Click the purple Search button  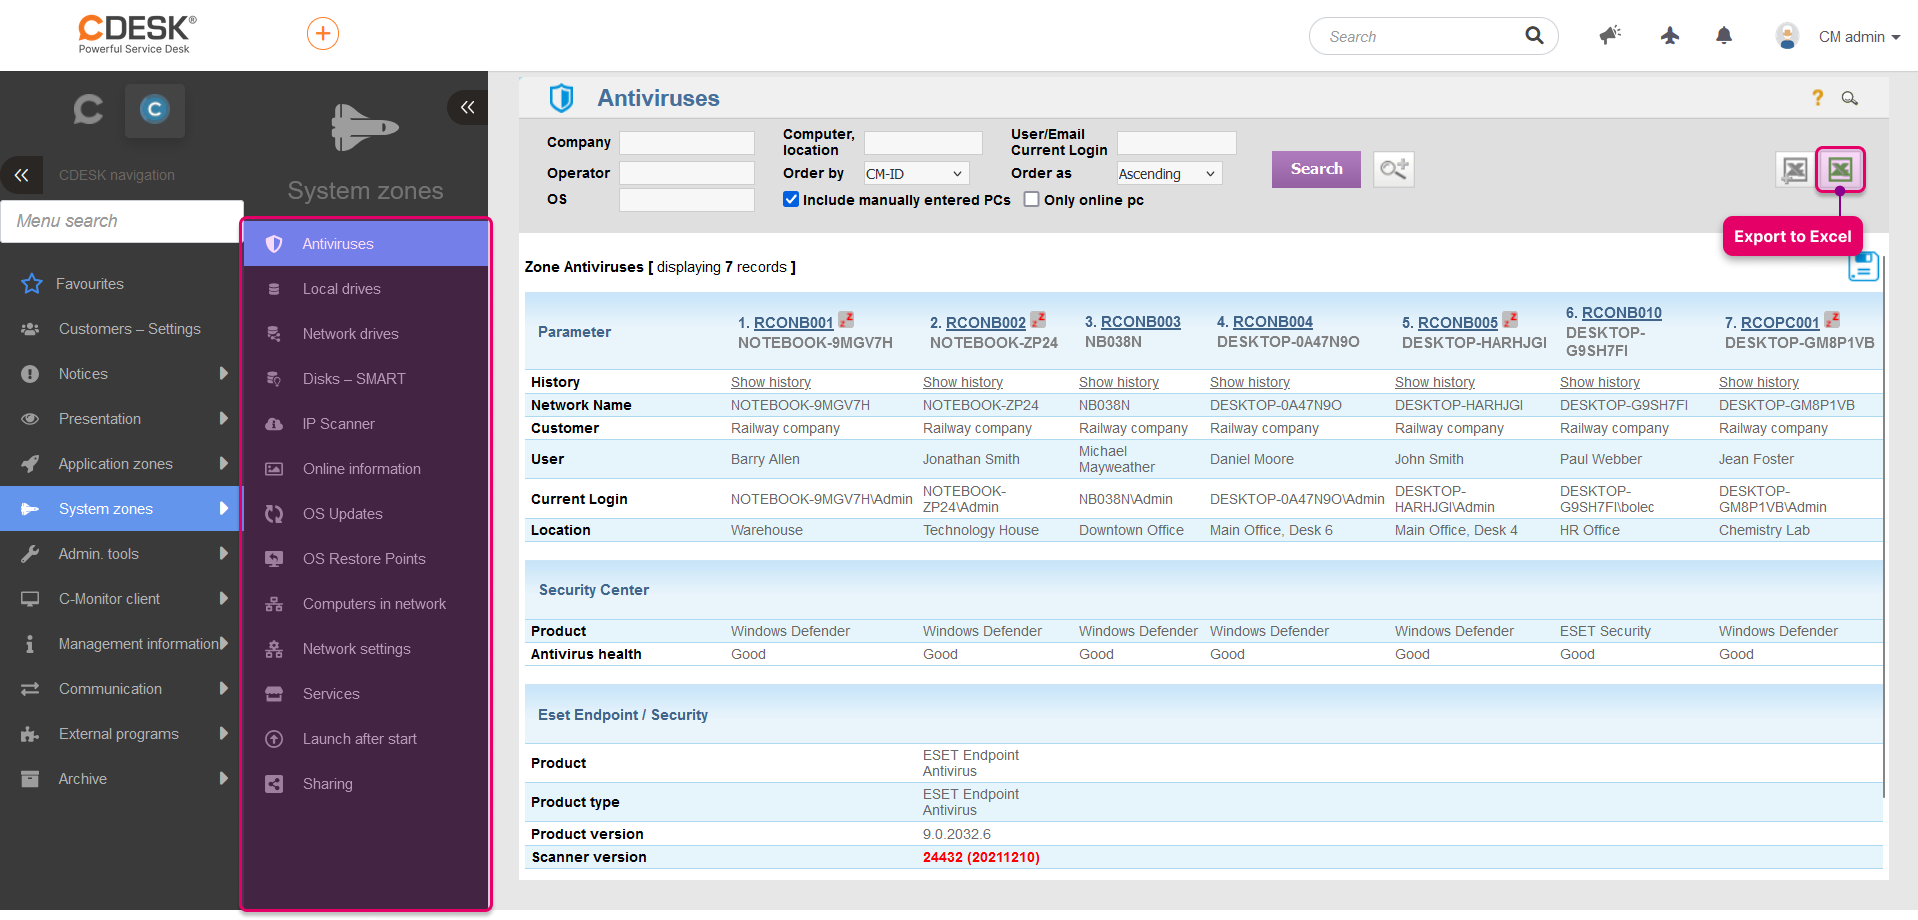(1316, 169)
